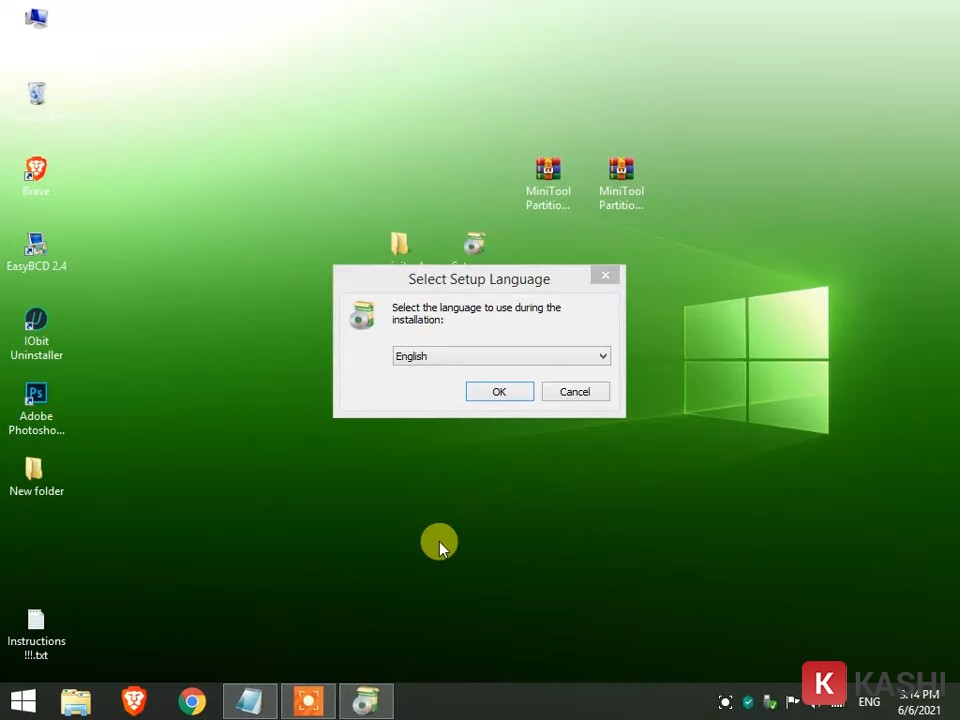The image size is (960, 720).
Task: Open the Windows Start menu
Action: [23, 702]
